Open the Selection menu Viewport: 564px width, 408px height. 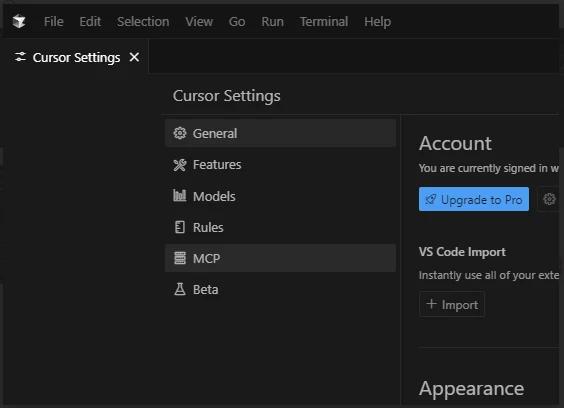[x=143, y=22]
